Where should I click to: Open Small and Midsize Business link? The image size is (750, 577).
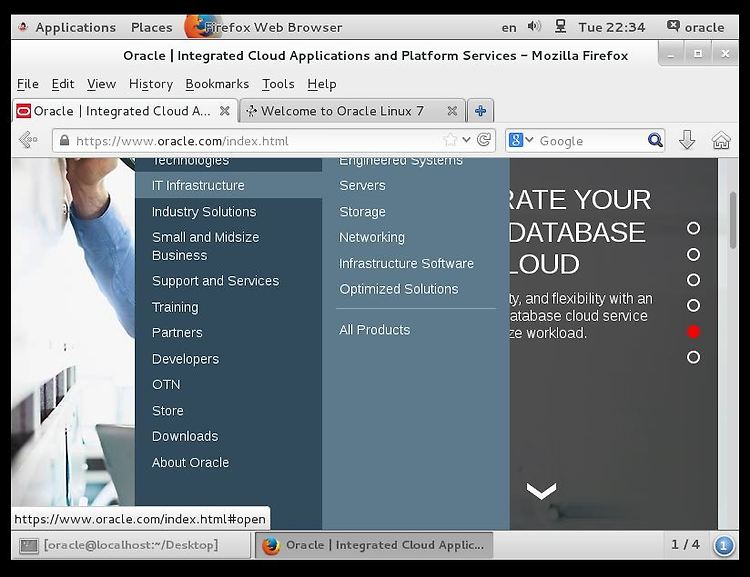coord(205,246)
